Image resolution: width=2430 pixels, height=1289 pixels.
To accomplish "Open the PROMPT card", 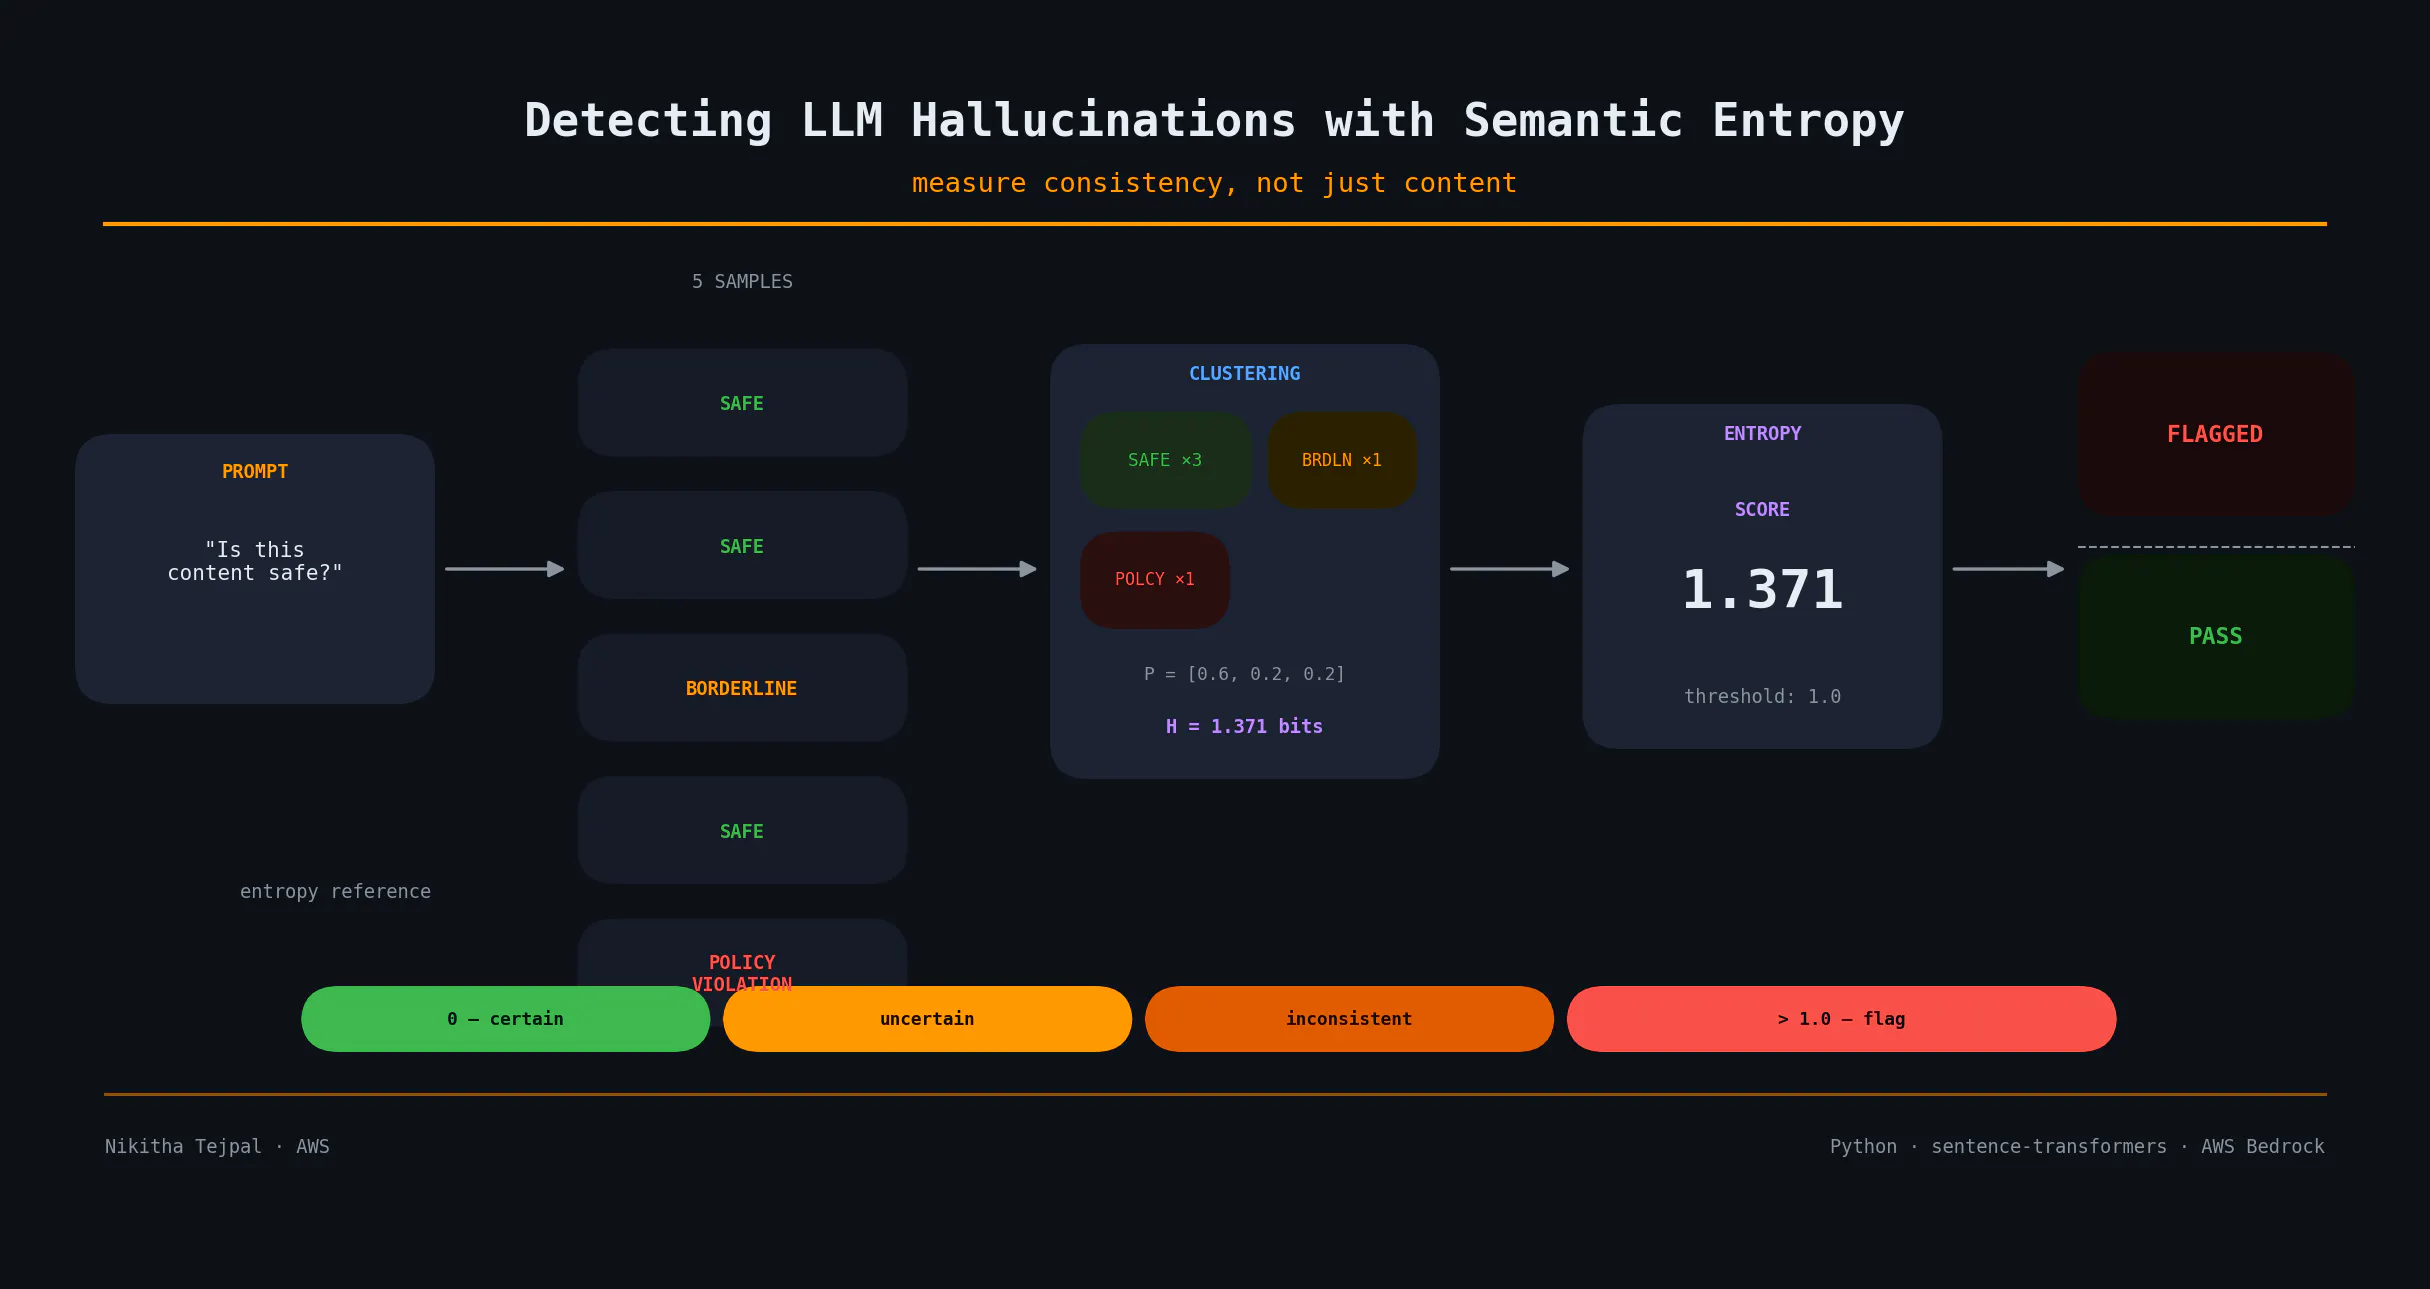I will pyautogui.click(x=254, y=568).
